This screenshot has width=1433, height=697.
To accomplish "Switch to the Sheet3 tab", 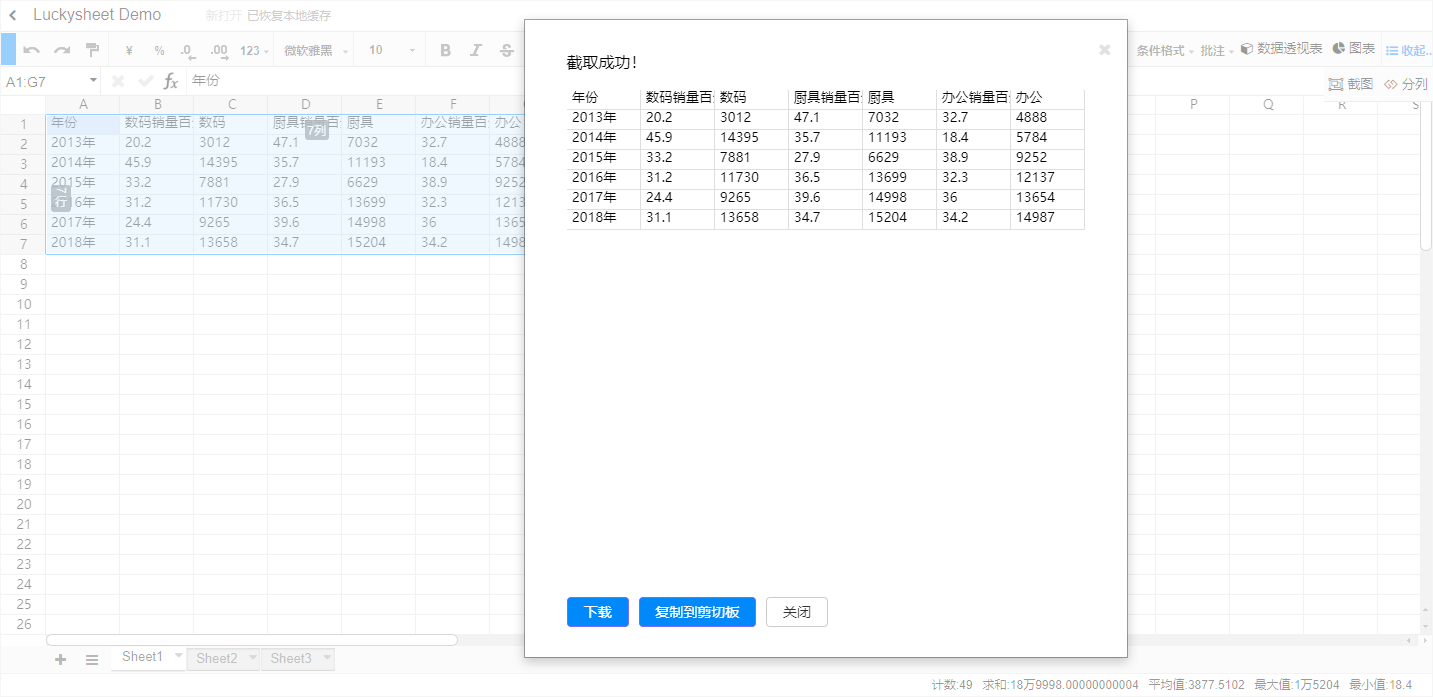I will click(x=291, y=658).
